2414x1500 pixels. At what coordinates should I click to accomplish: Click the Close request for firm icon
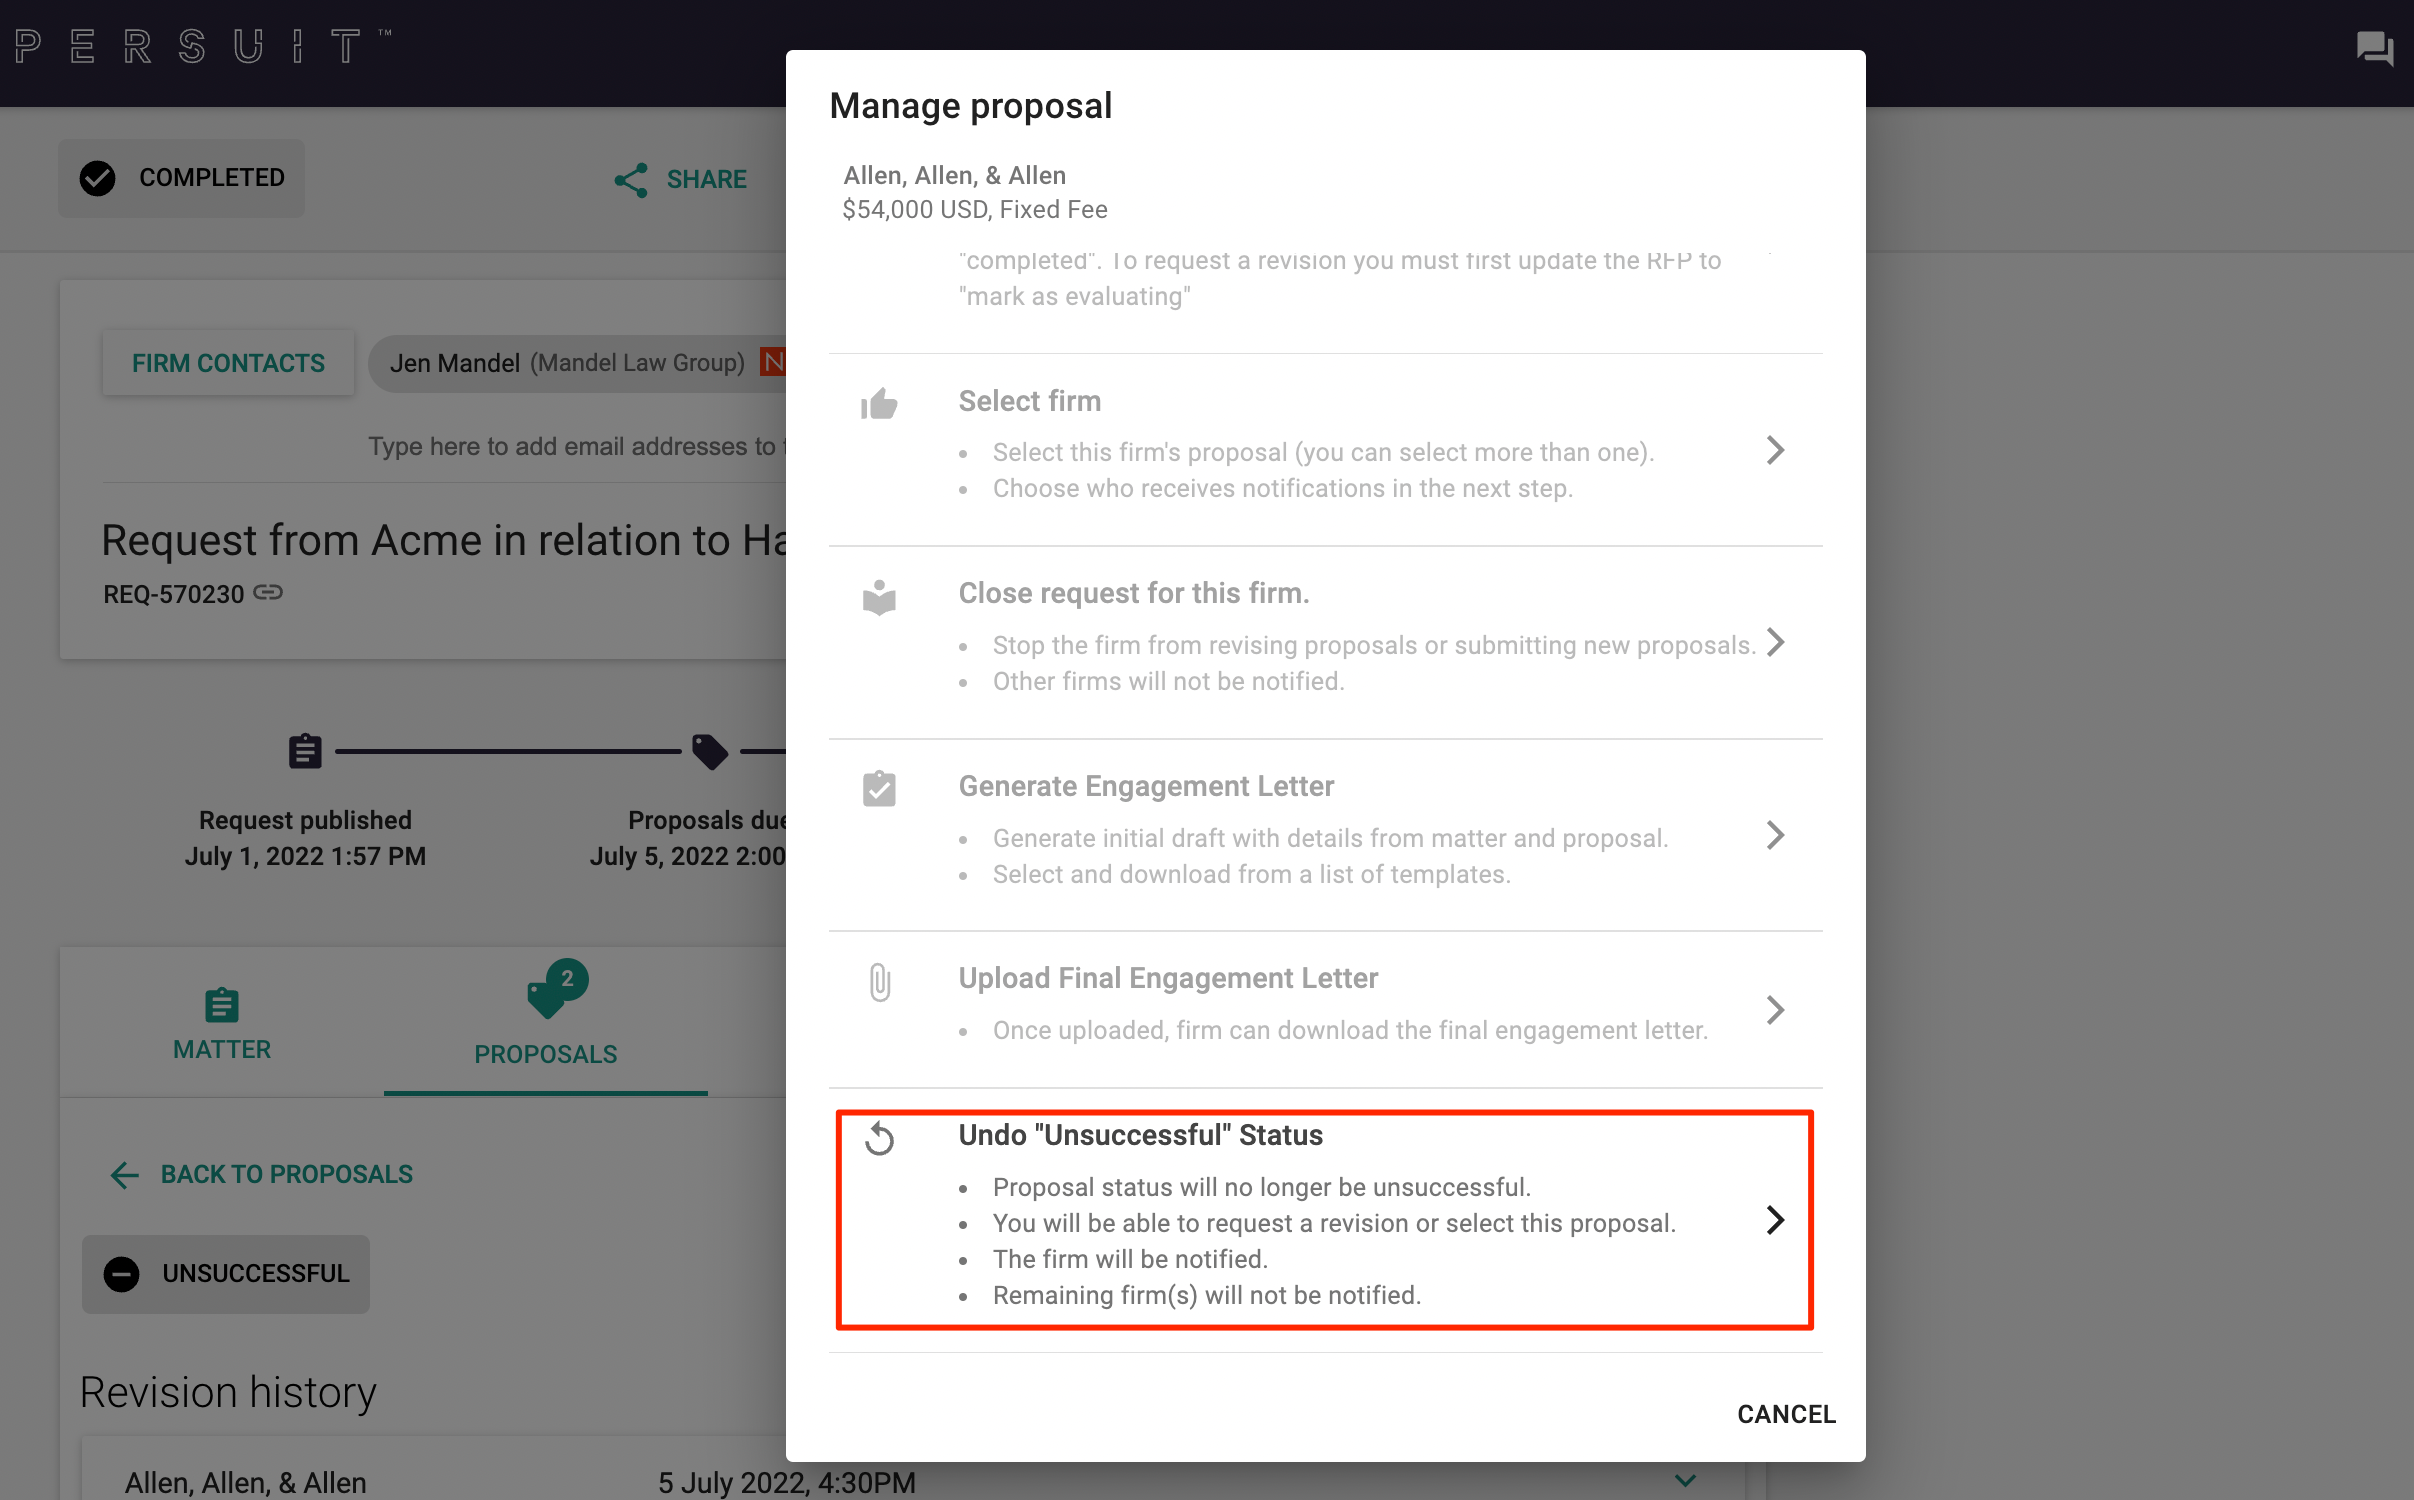(879, 597)
